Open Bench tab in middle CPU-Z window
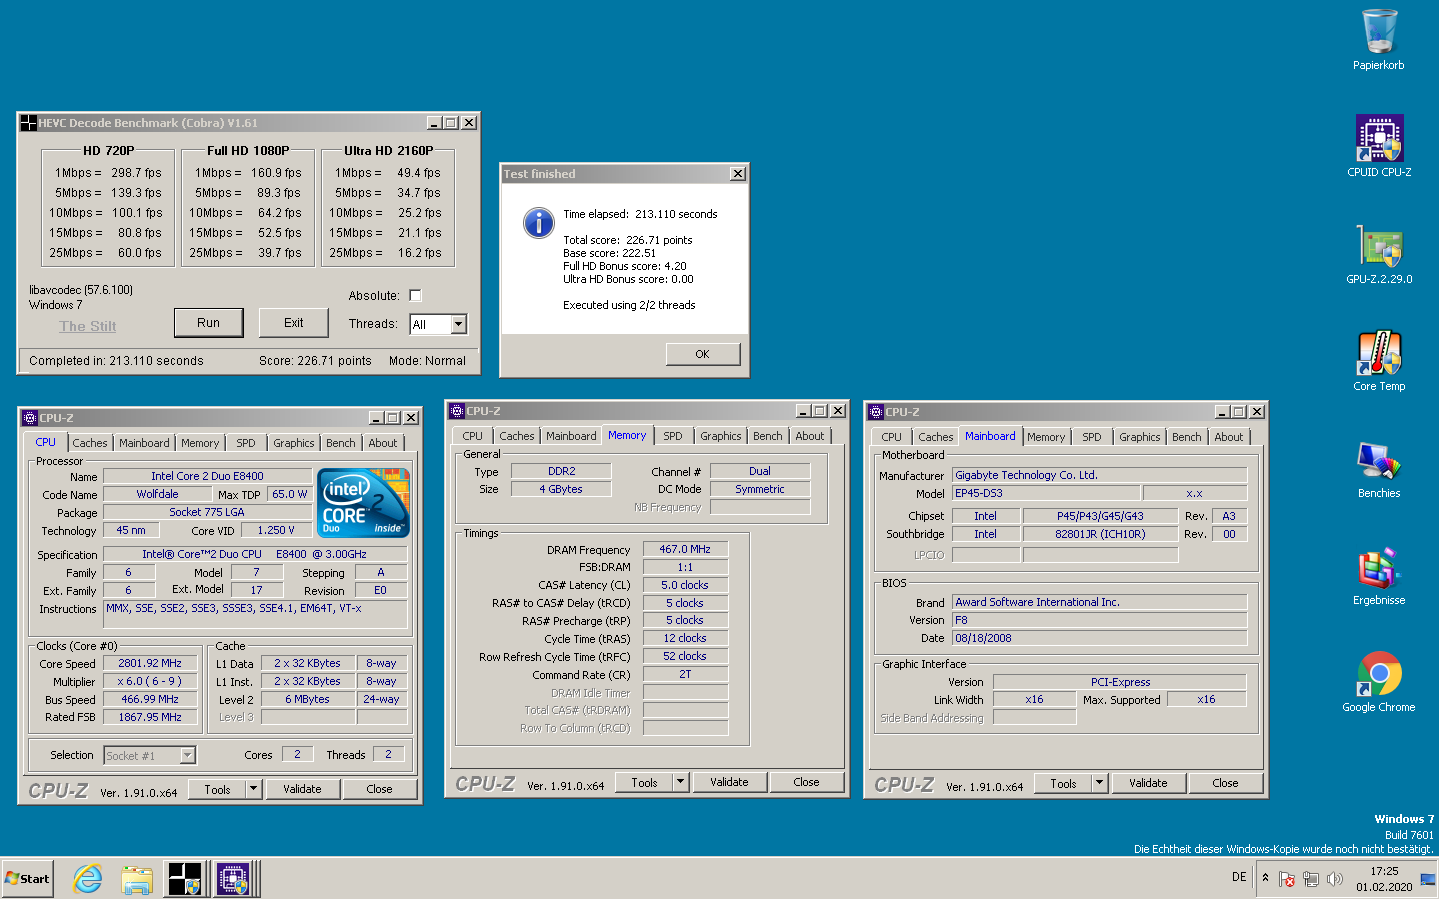The image size is (1439, 899). [x=768, y=436]
